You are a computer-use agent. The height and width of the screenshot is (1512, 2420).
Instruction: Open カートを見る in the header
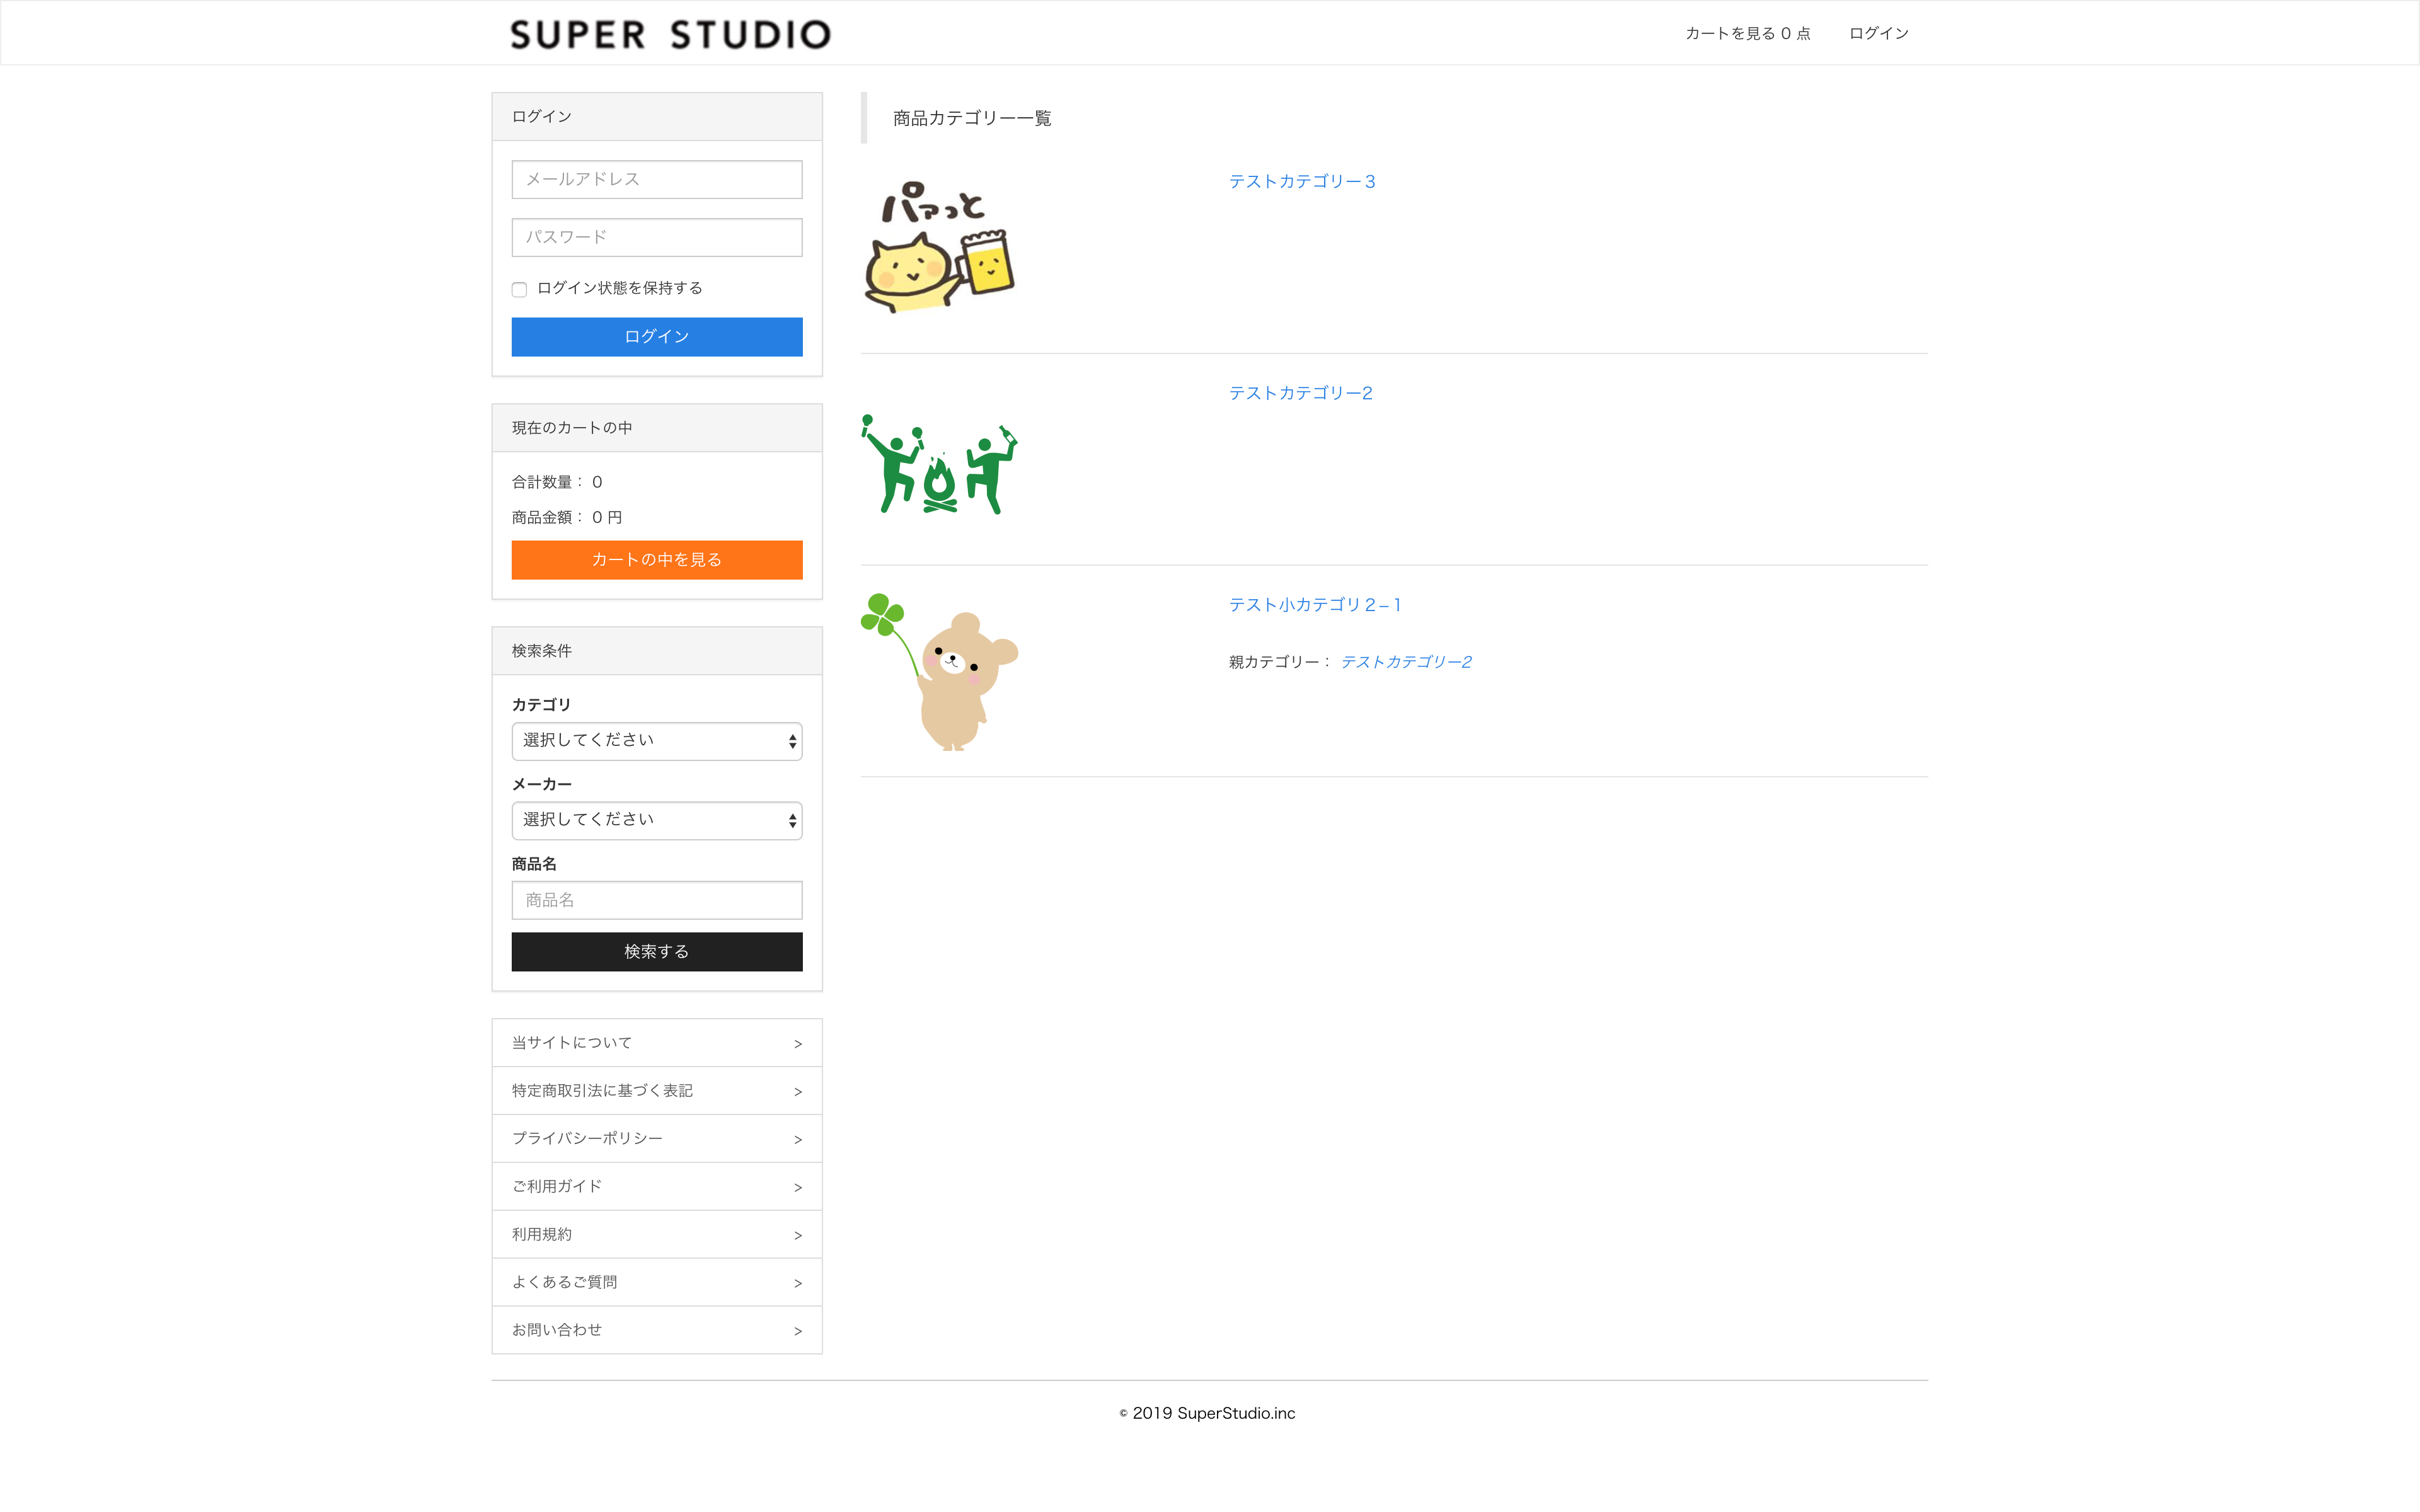1747,33
